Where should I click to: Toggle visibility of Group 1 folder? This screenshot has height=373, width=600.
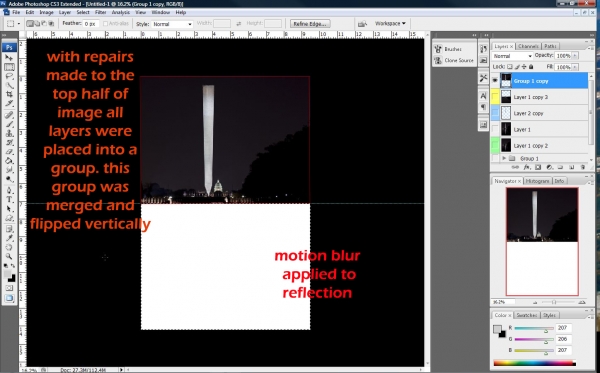[495, 158]
